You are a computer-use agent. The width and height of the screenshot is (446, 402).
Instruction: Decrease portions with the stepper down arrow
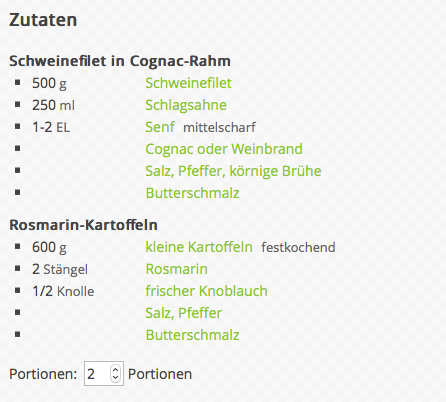tap(115, 377)
